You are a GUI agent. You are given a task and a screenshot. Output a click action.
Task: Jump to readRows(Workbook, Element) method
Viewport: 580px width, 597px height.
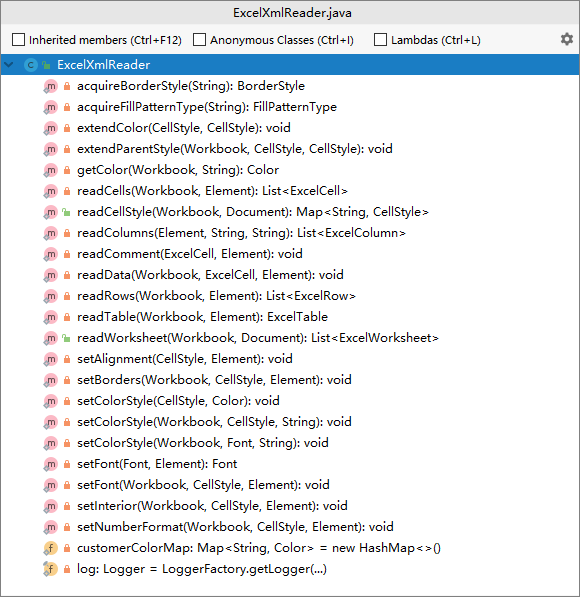point(216,296)
